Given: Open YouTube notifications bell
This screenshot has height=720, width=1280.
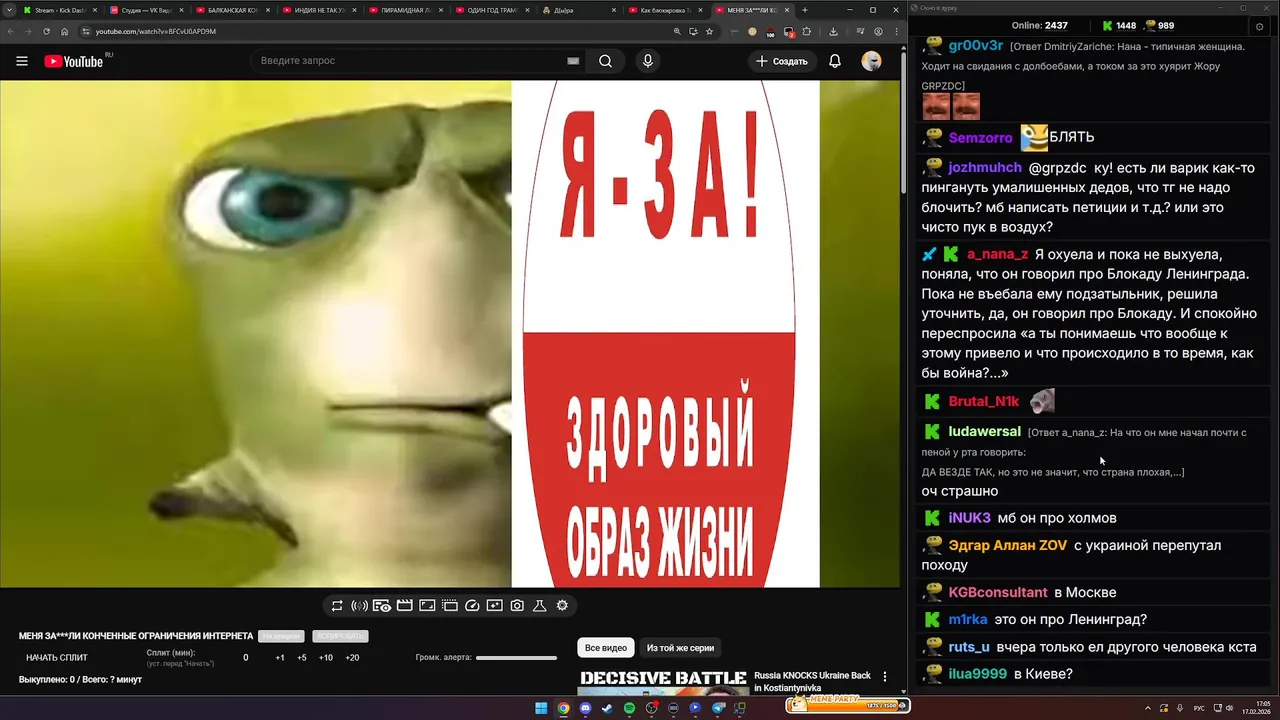Looking at the screenshot, I should point(835,61).
